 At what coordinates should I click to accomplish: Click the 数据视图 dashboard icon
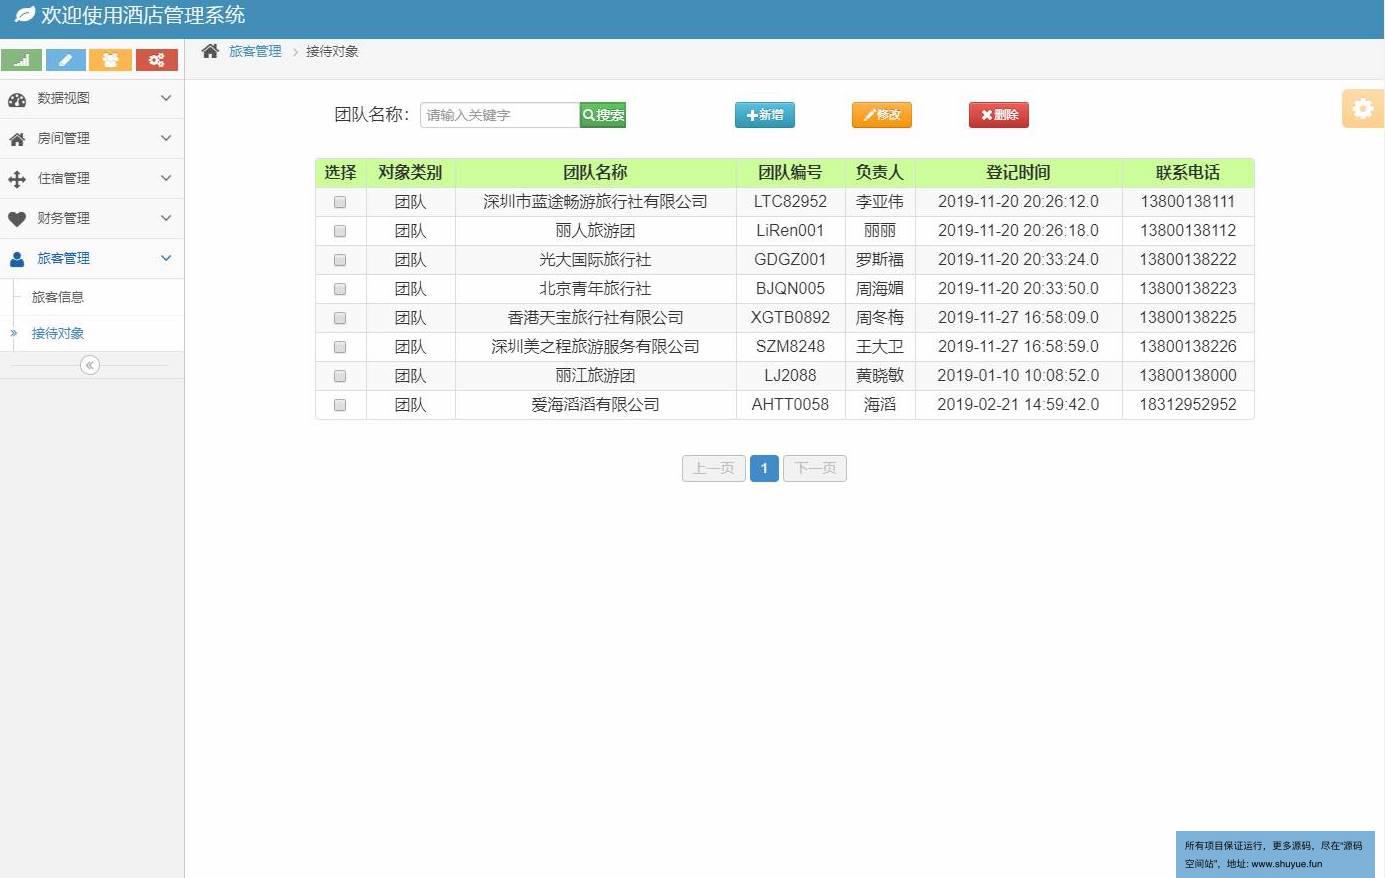click(x=17, y=99)
